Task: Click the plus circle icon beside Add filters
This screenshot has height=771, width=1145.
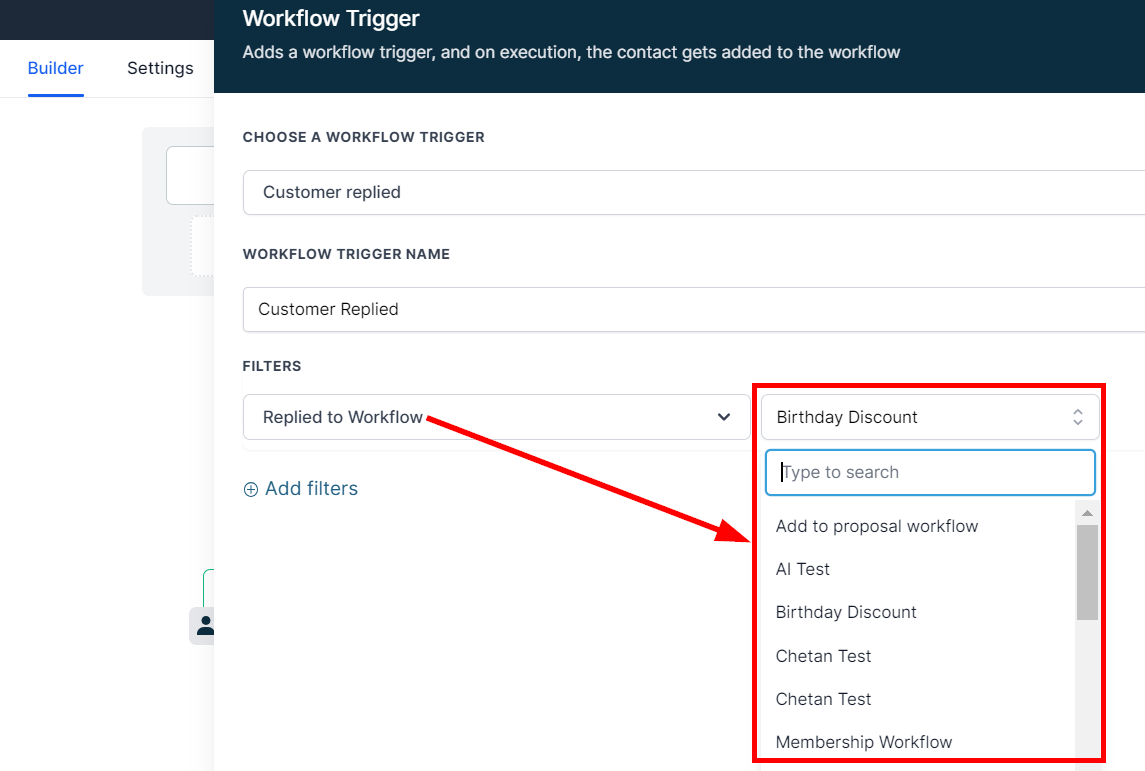Action: point(251,489)
